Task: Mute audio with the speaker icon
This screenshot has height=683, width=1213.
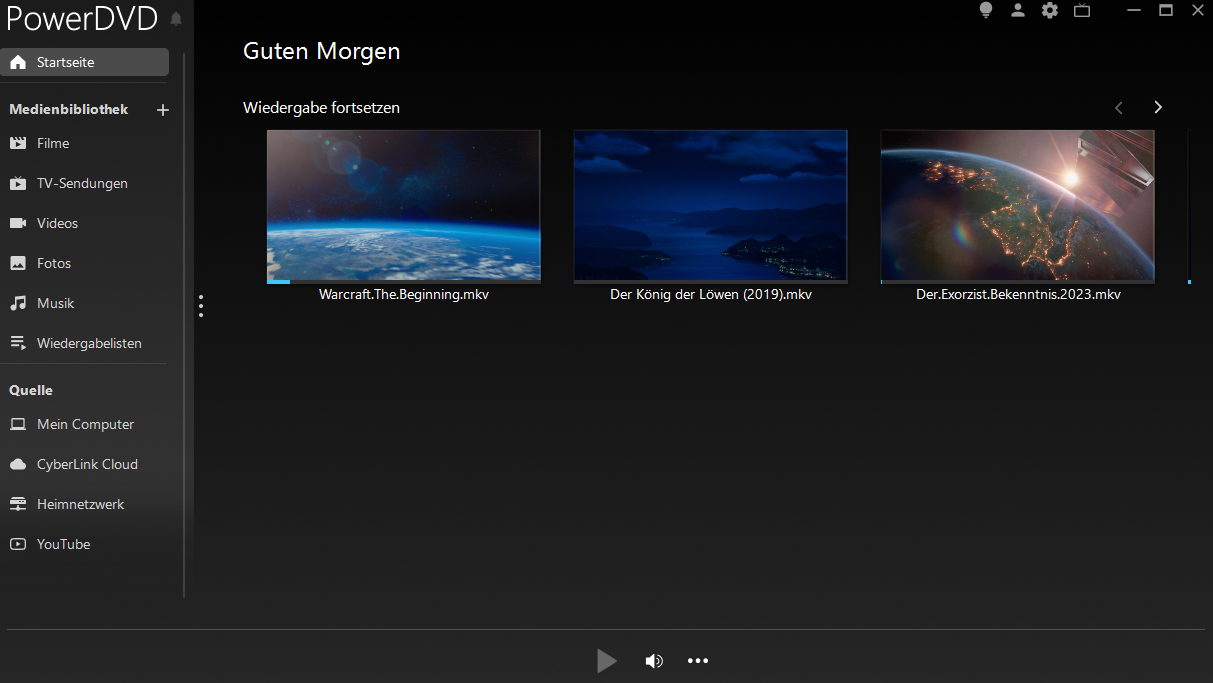Action: (654, 661)
